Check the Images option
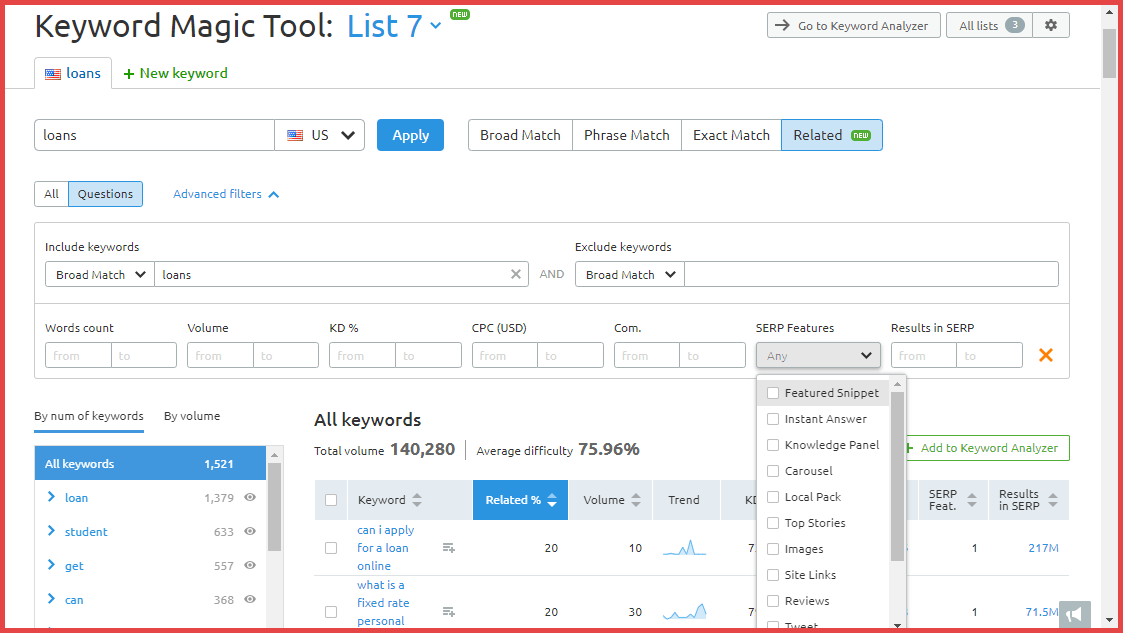 click(x=773, y=549)
